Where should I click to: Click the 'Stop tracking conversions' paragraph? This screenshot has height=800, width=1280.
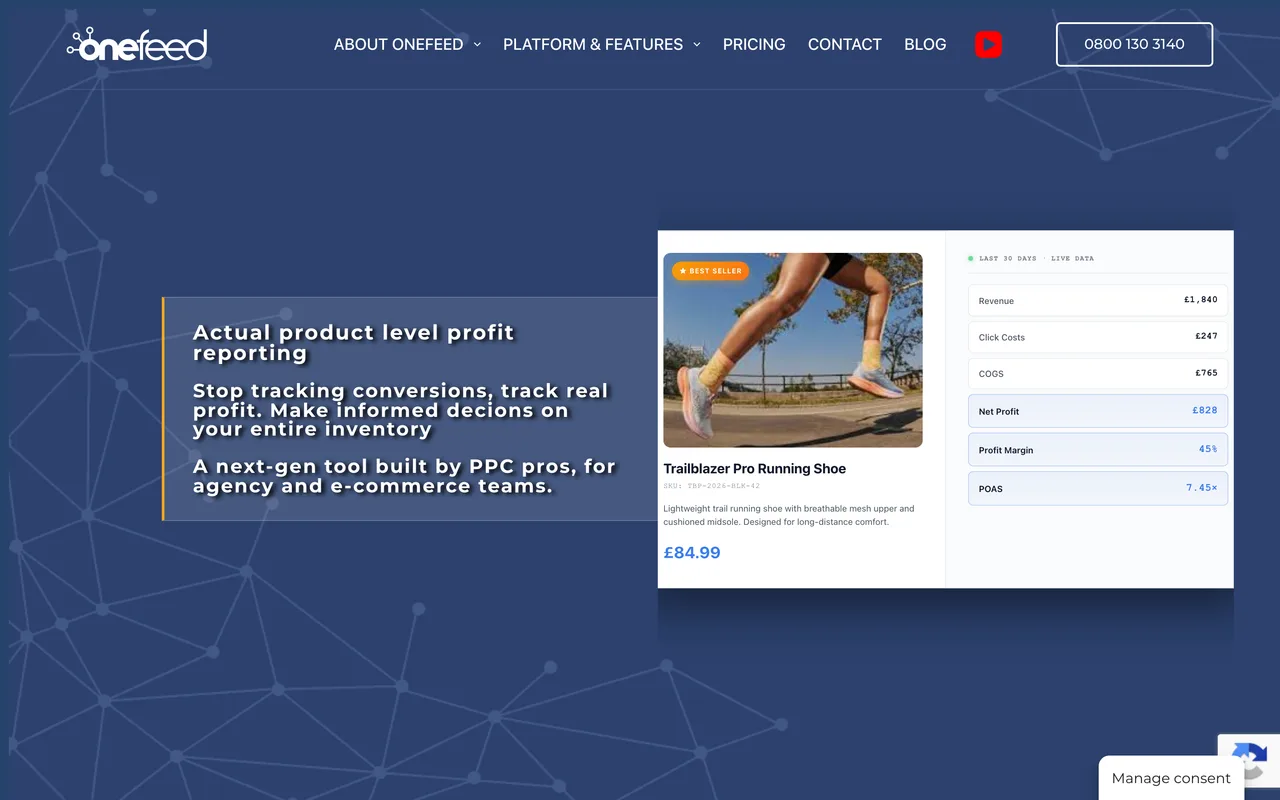point(400,410)
